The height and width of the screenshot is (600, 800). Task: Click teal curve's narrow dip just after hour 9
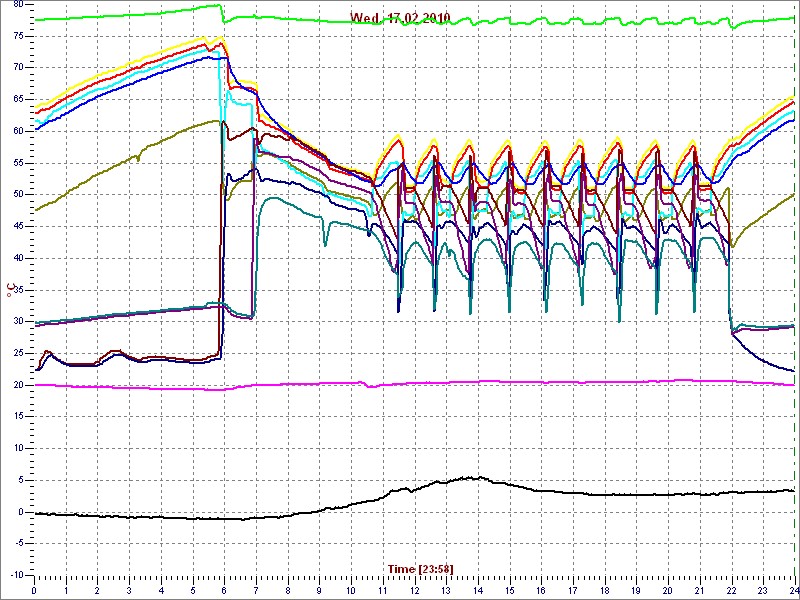tap(325, 244)
